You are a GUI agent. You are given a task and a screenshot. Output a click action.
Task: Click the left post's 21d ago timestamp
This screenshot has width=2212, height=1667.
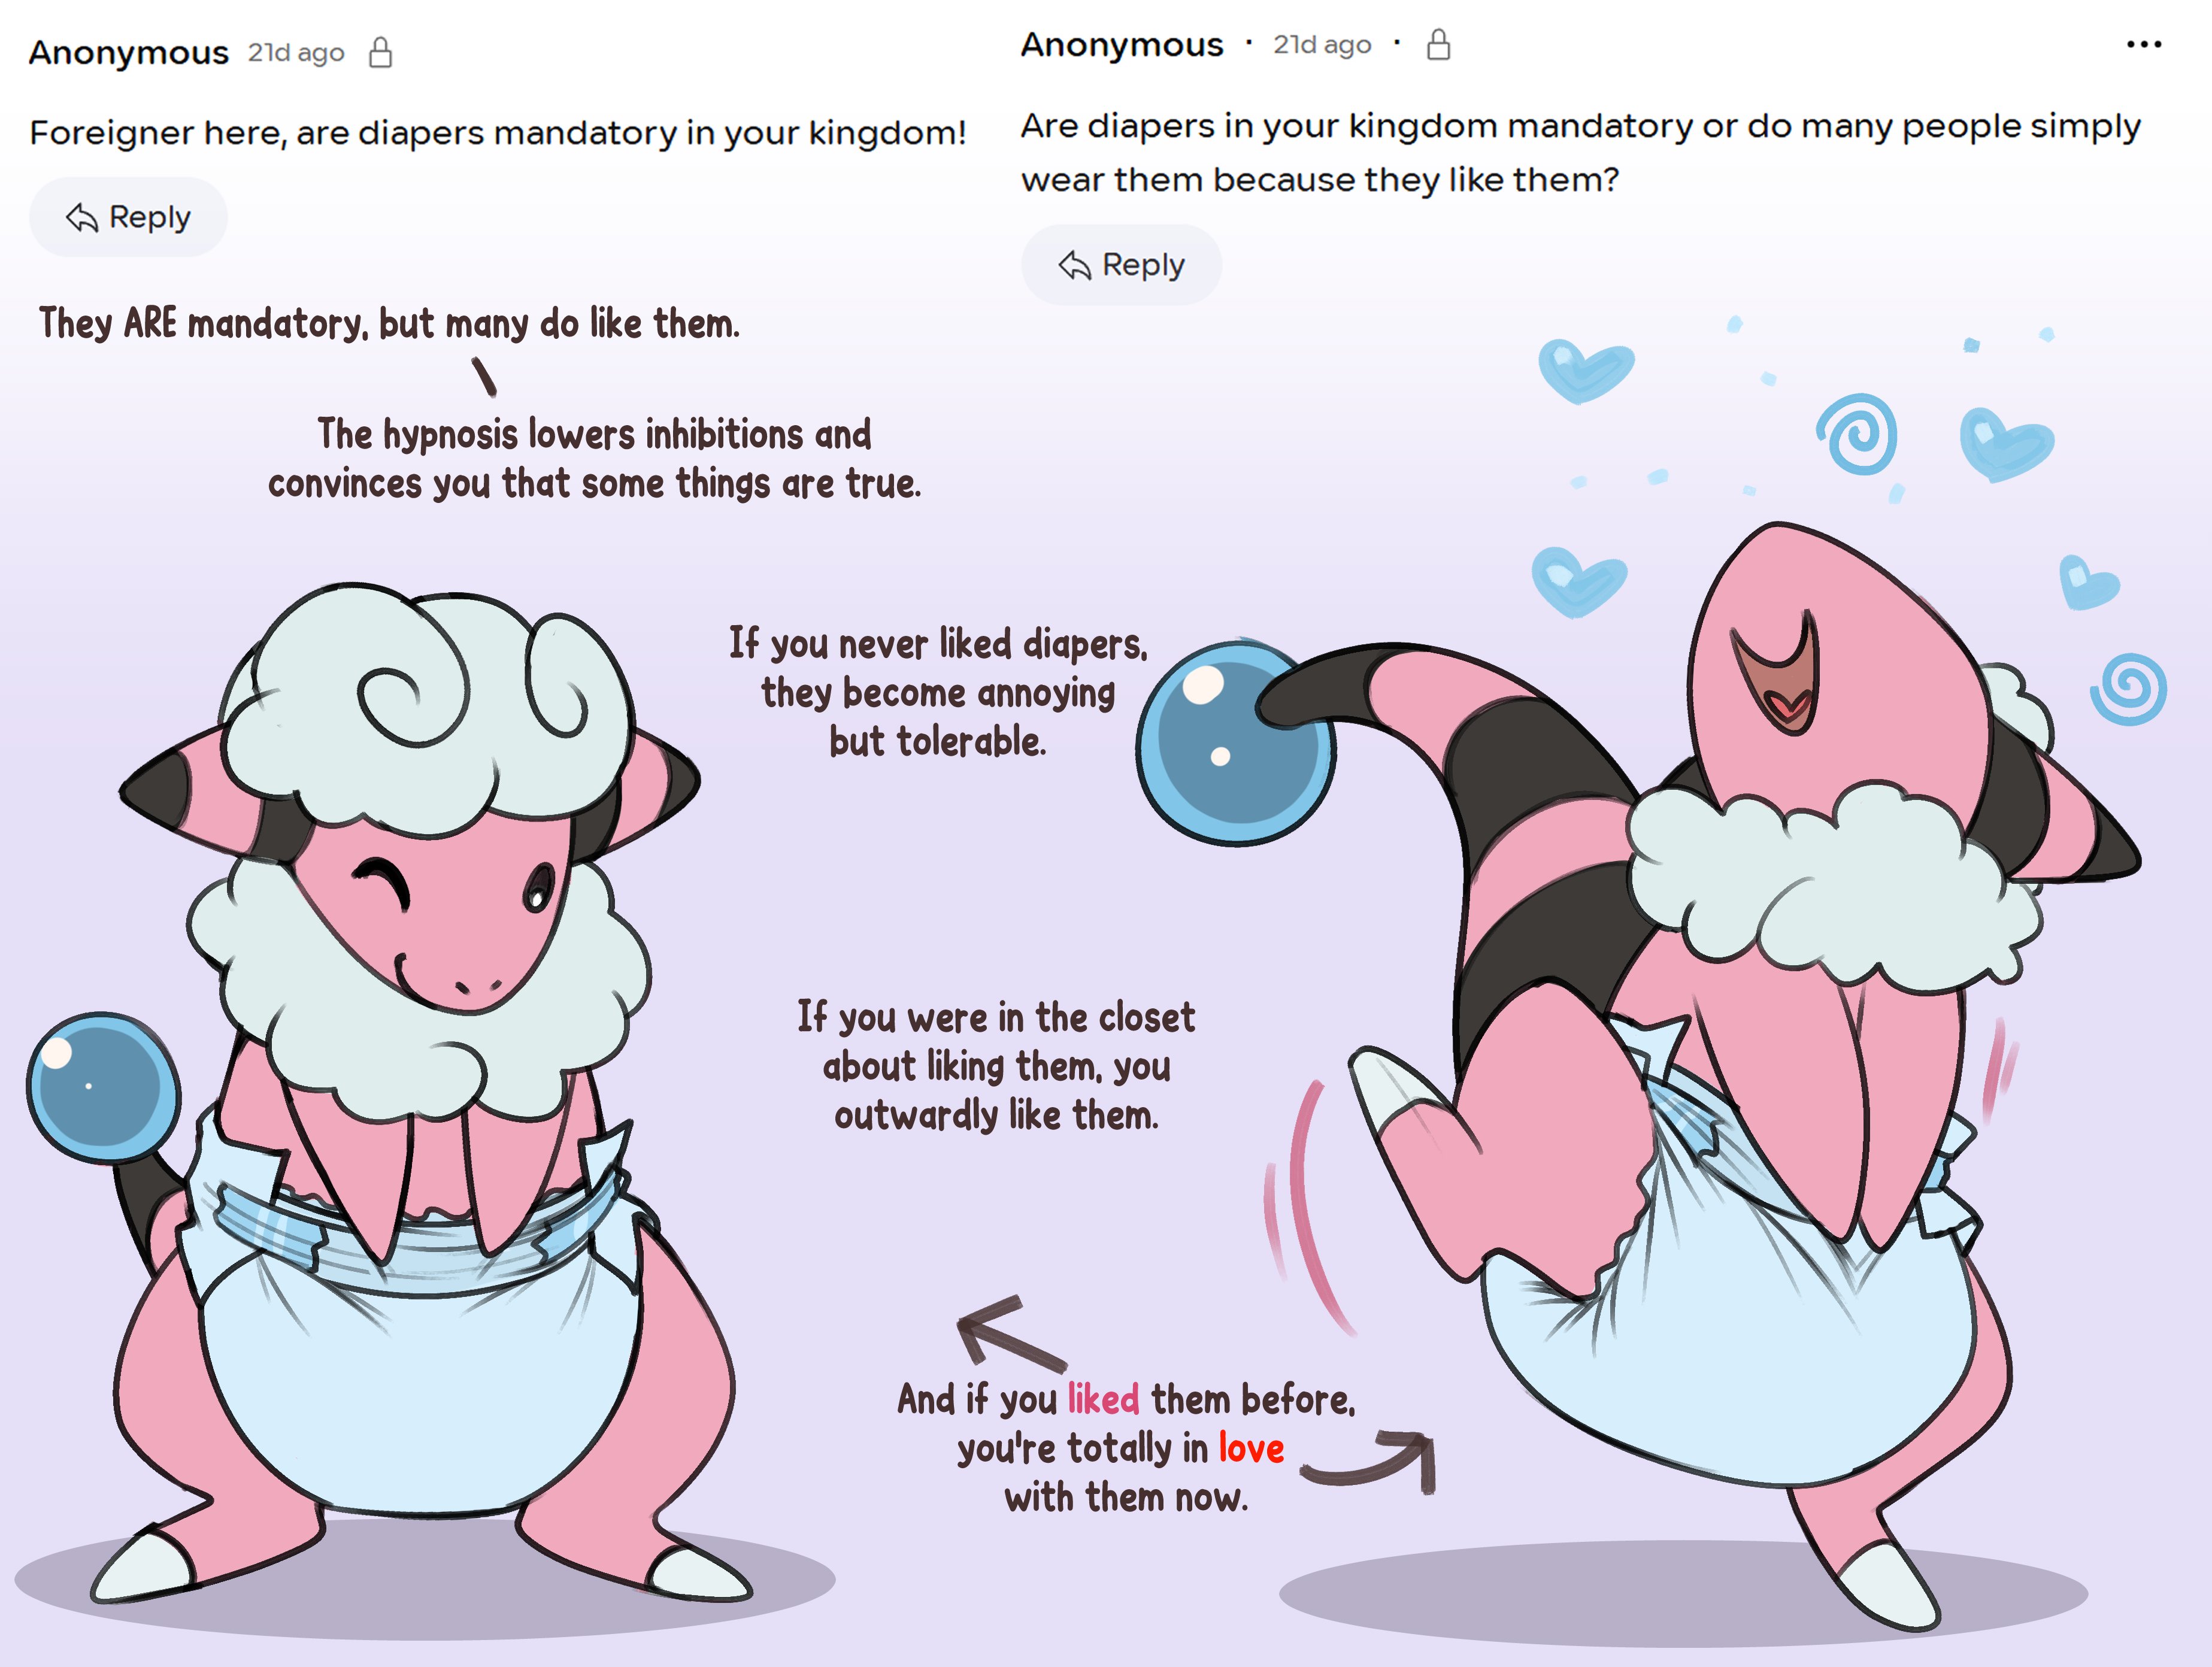tap(296, 53)
